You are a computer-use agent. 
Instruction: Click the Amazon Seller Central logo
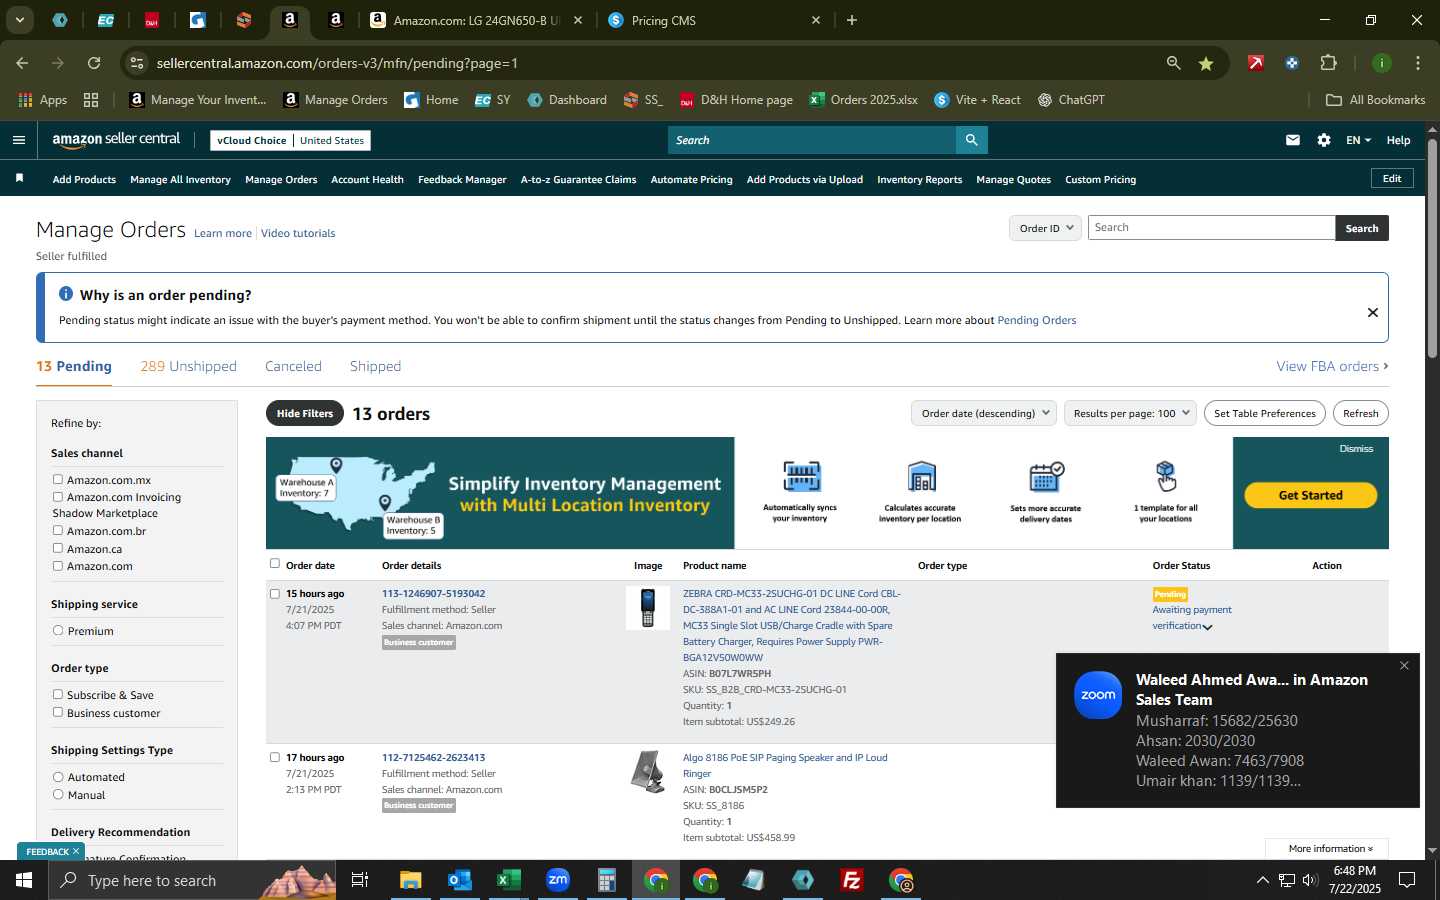pos(116,140)
